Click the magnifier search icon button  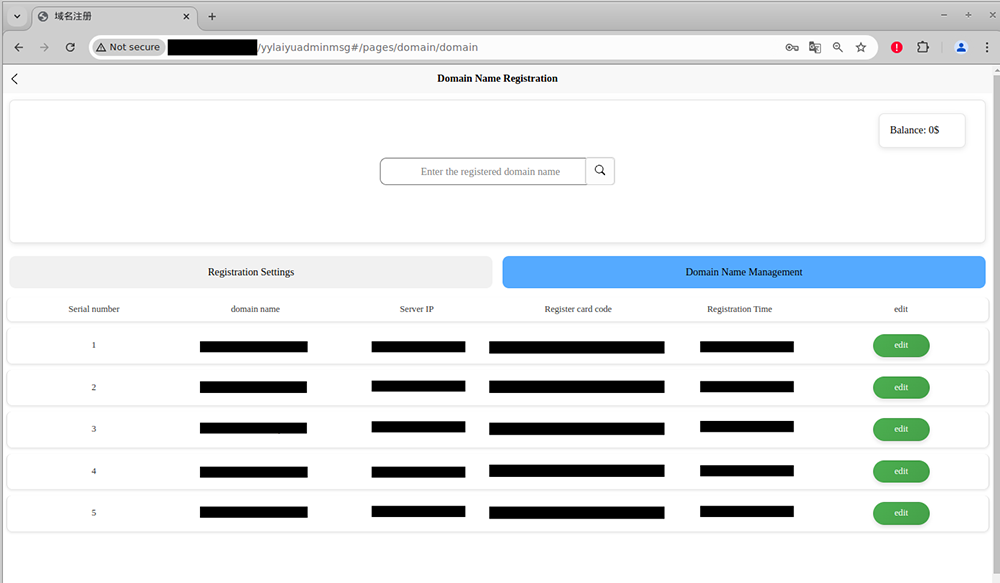(x=600, y=171)
